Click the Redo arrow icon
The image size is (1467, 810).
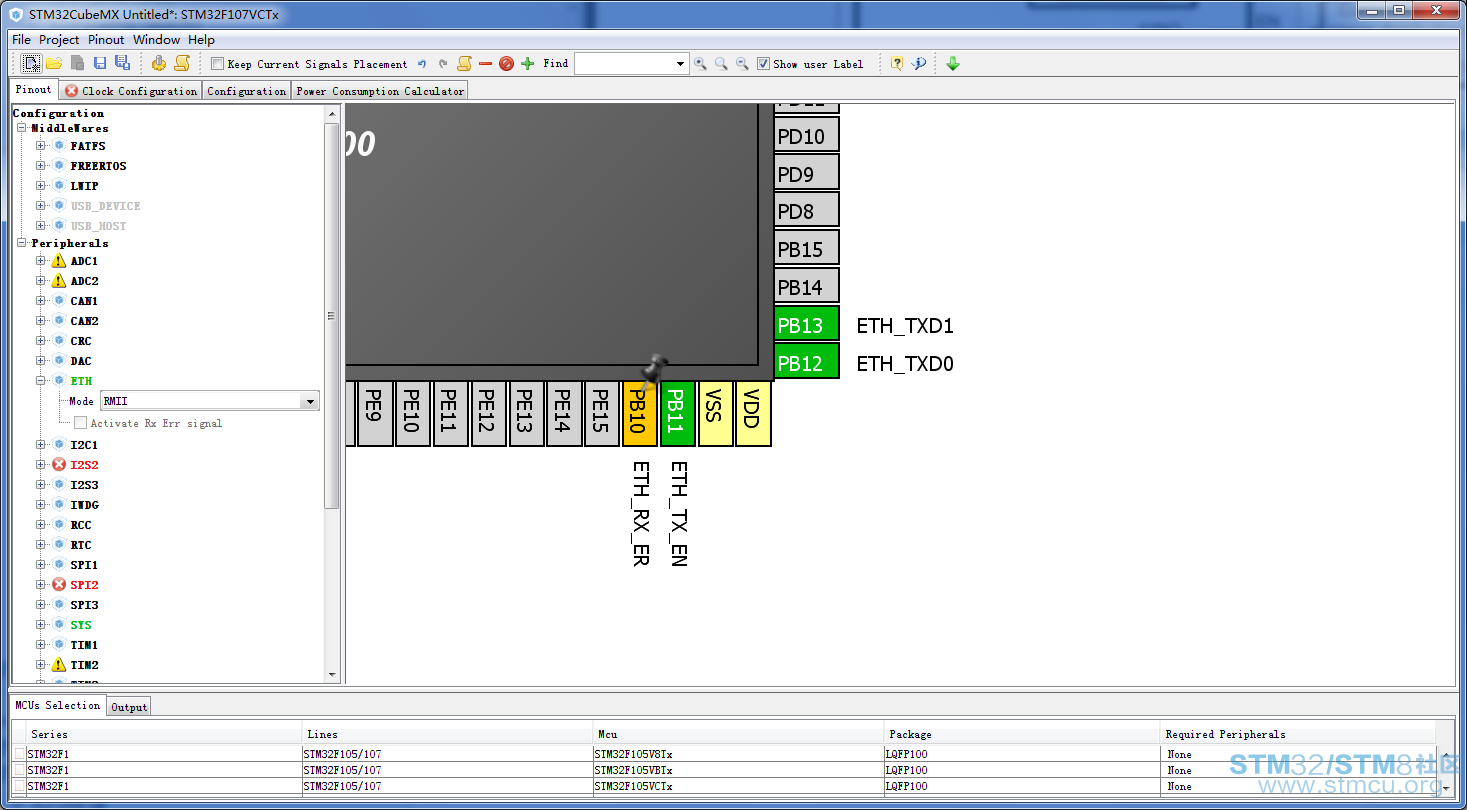coord(443,64)
